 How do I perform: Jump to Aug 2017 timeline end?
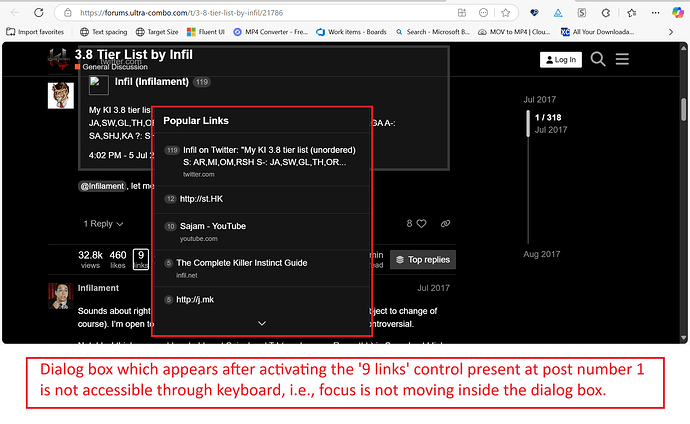tap(542, 254)
